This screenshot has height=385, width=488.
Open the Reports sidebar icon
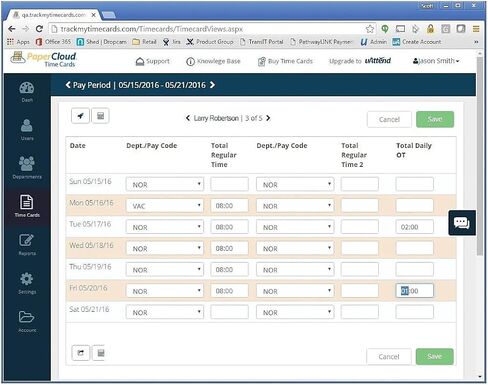click(x=27, y=245)
